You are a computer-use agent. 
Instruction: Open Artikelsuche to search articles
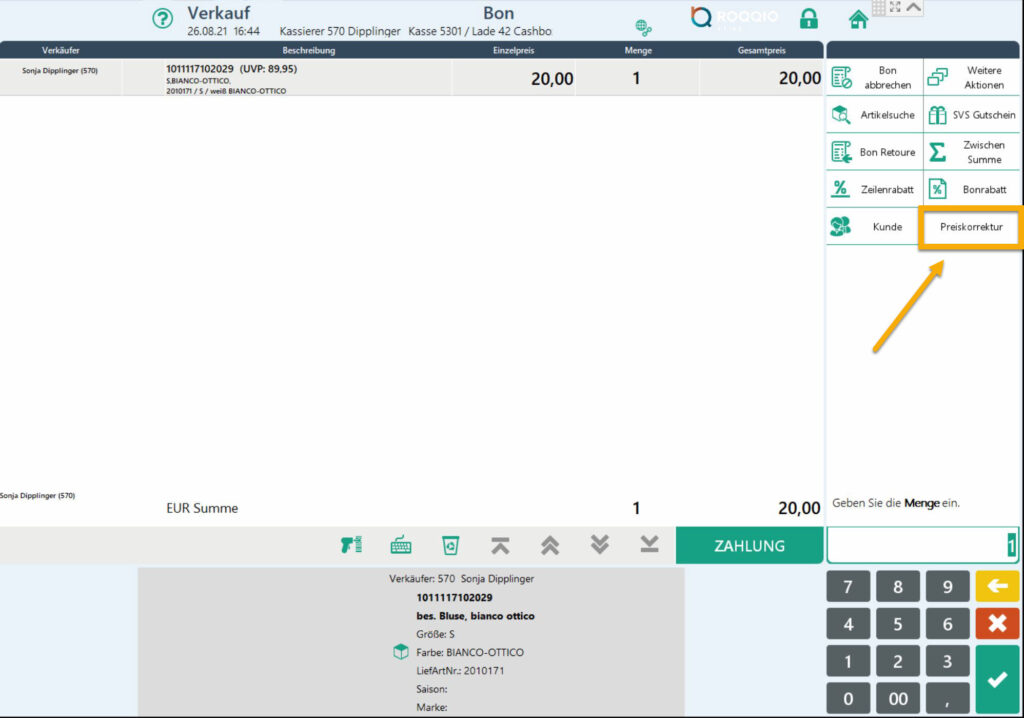(x=874, y=115)
